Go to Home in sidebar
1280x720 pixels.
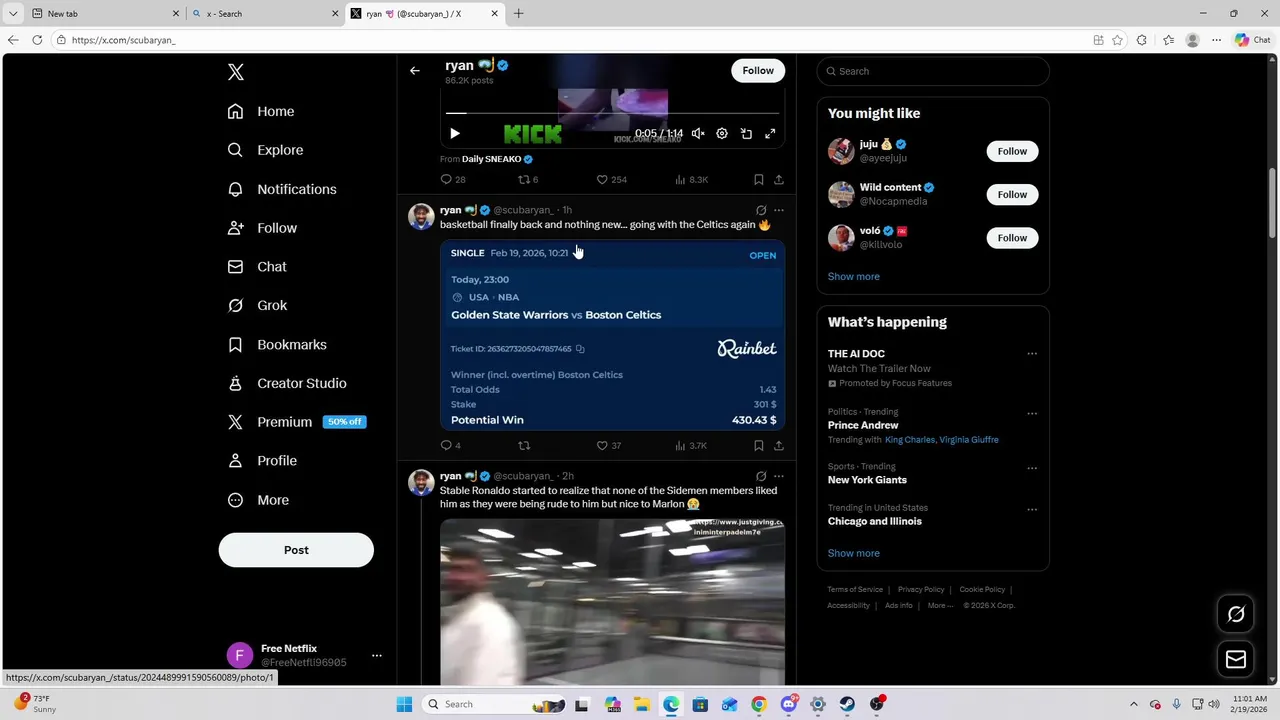[x=261, y=111]
